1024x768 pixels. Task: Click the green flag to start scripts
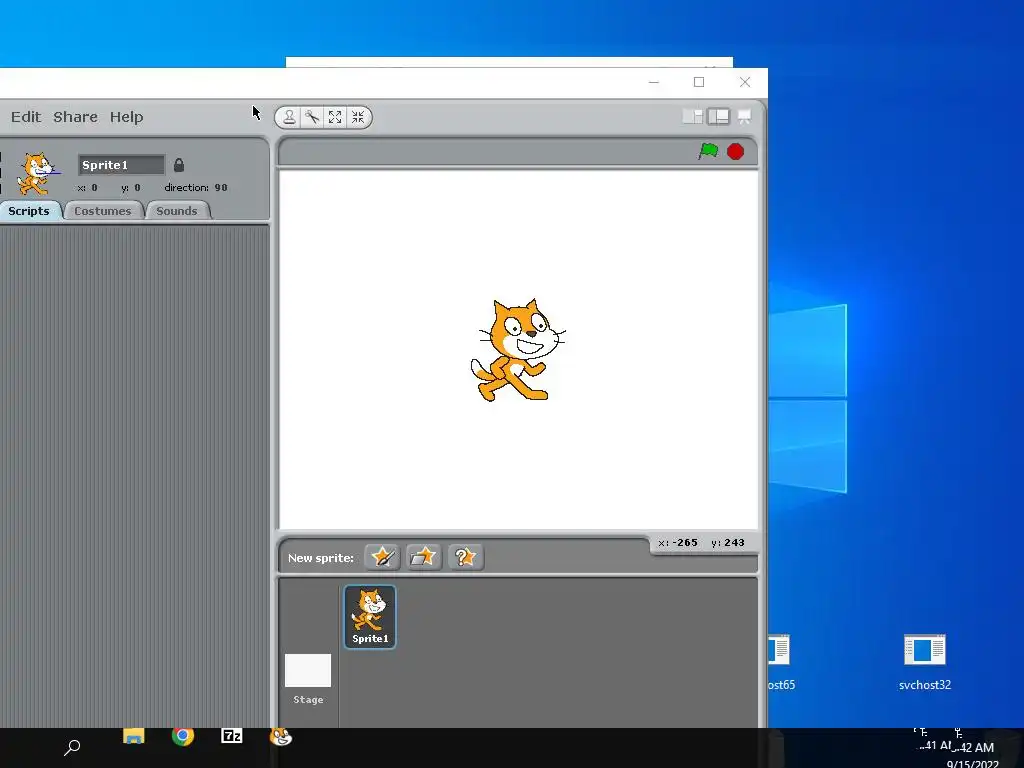(708, 152)
